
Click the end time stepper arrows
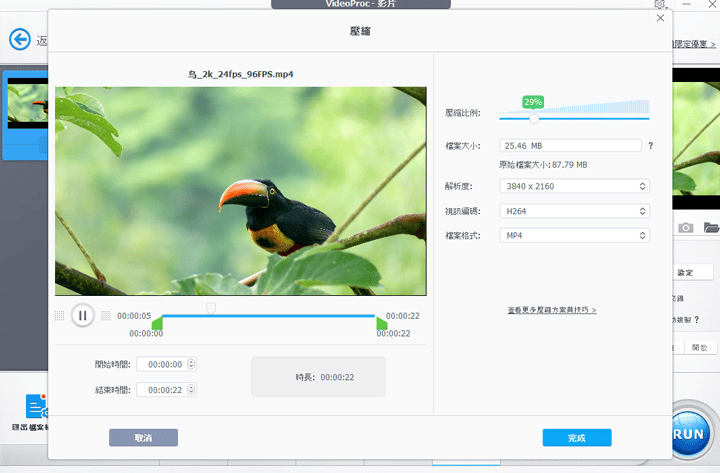(191, 390)
